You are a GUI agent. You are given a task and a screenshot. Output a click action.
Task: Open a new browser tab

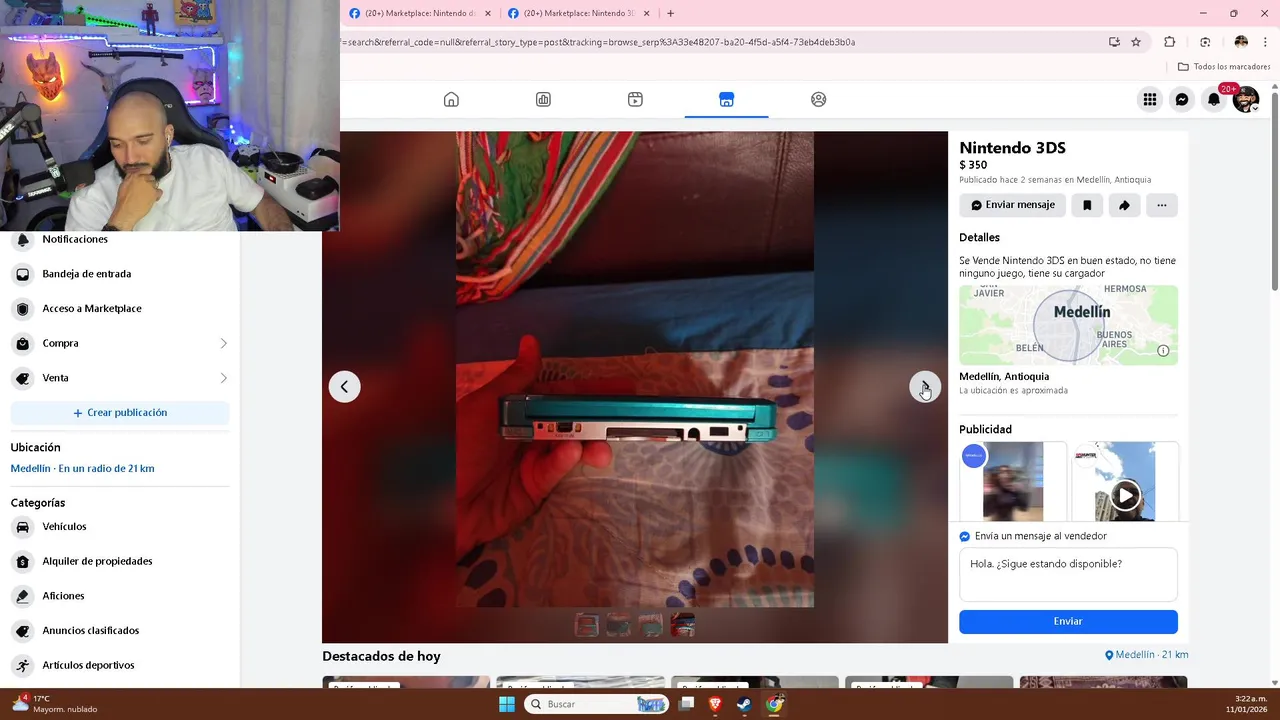click(670, 13)
